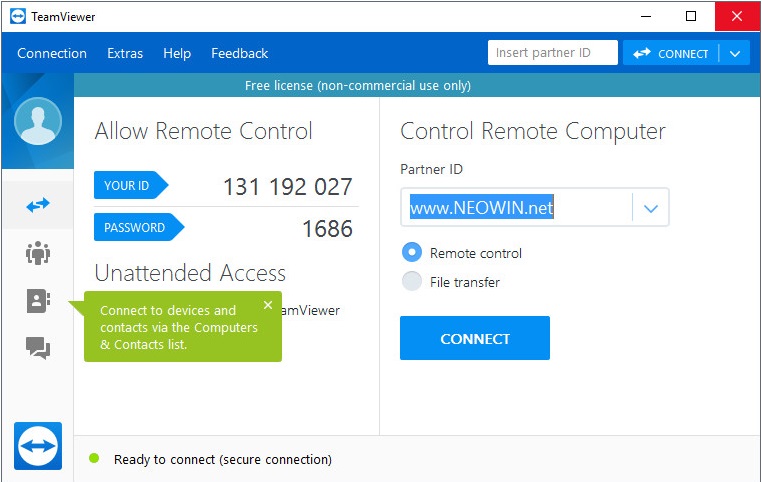Open the Chat sidebar icon

[x=37, y=348]
